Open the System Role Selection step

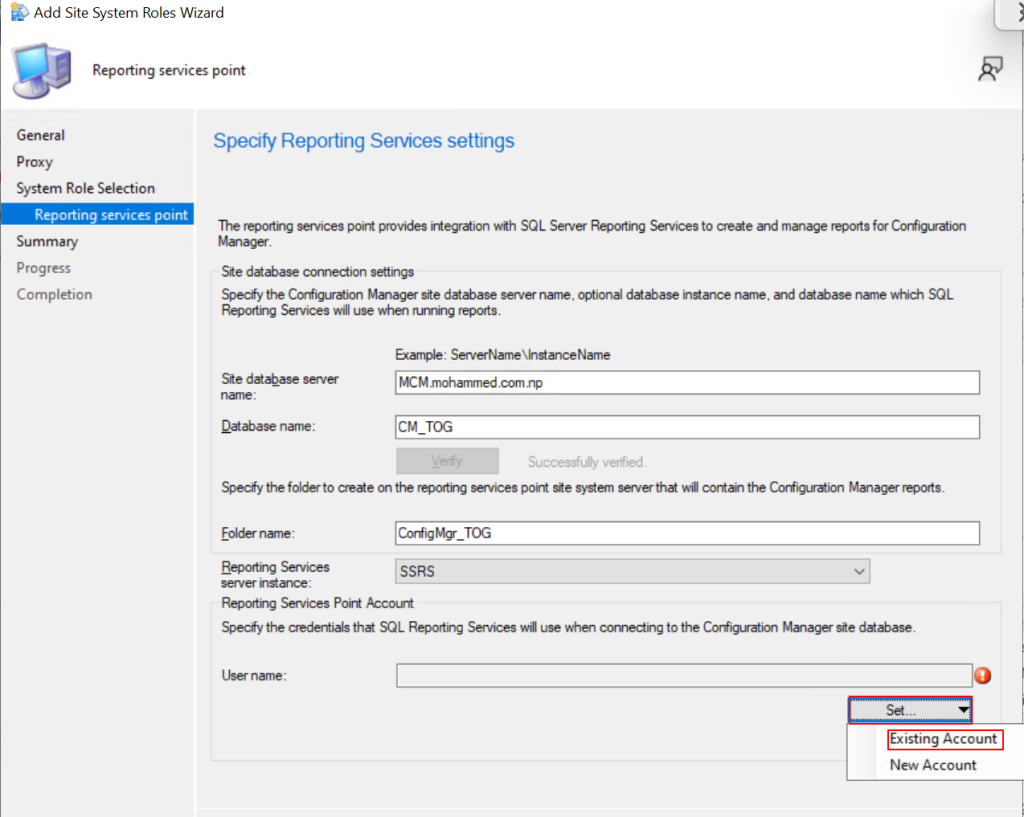tap(86, 188)
